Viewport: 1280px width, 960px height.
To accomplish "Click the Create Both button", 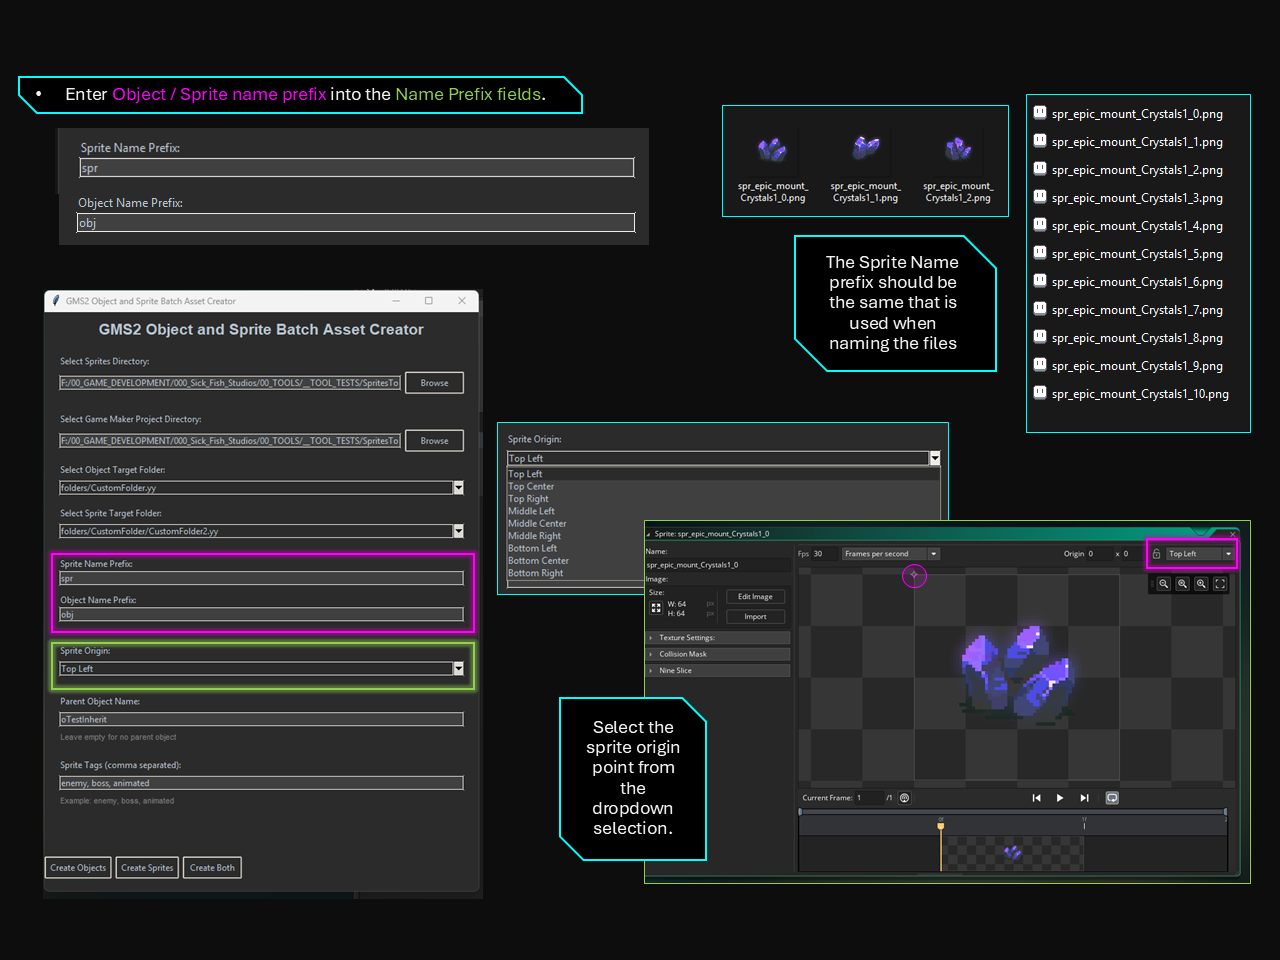I will tap(212, 868).
